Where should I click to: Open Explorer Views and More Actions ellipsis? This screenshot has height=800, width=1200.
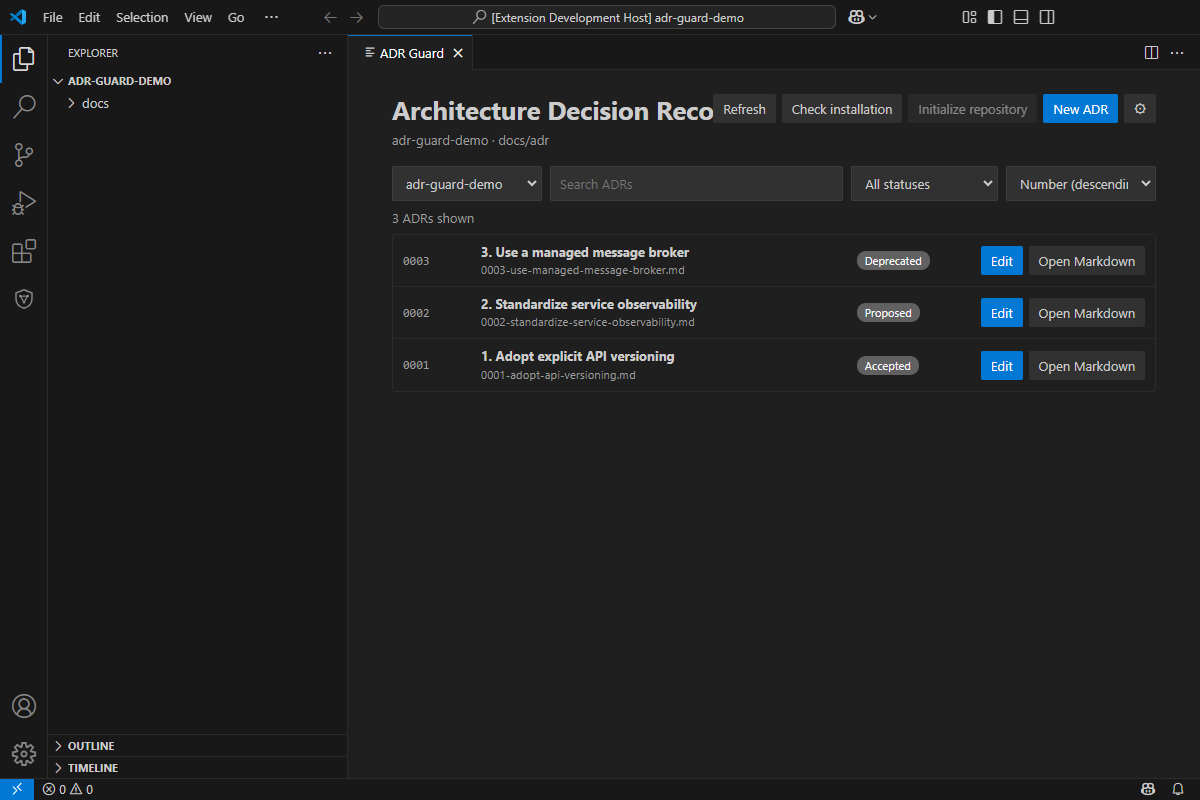pyautogui.click(x=325, y=53)
